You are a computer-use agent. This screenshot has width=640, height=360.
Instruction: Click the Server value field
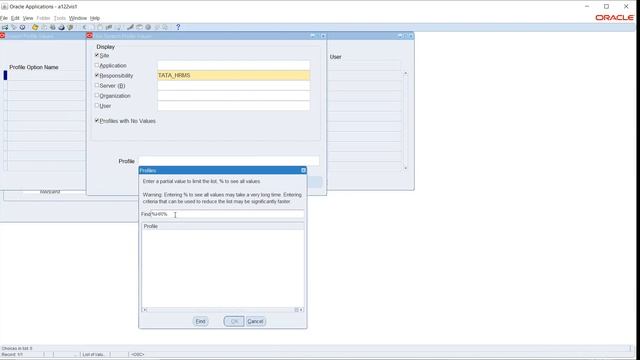click(x=233, y=86)
